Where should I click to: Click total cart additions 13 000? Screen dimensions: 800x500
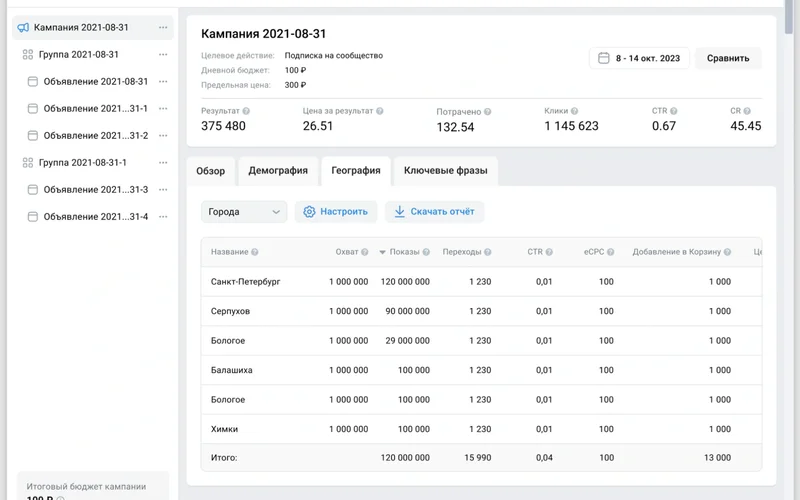click(x=717, y=458)
